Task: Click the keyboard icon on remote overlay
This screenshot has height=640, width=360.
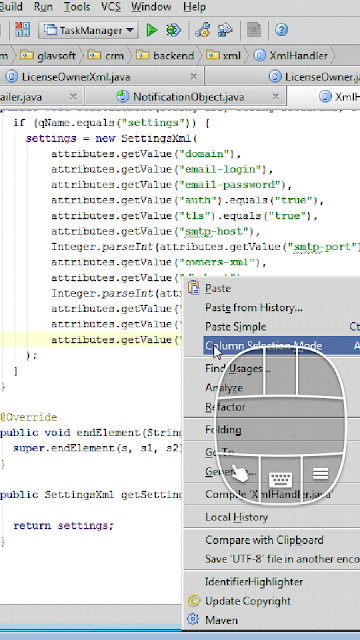Action: coord(281,478)
